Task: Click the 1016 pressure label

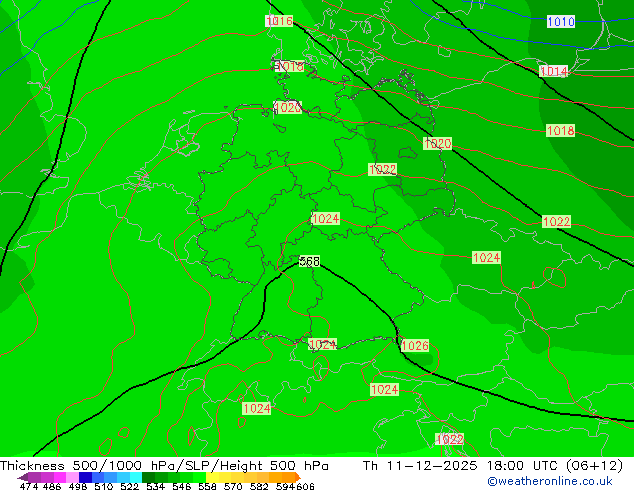Action: pos(279,21)
